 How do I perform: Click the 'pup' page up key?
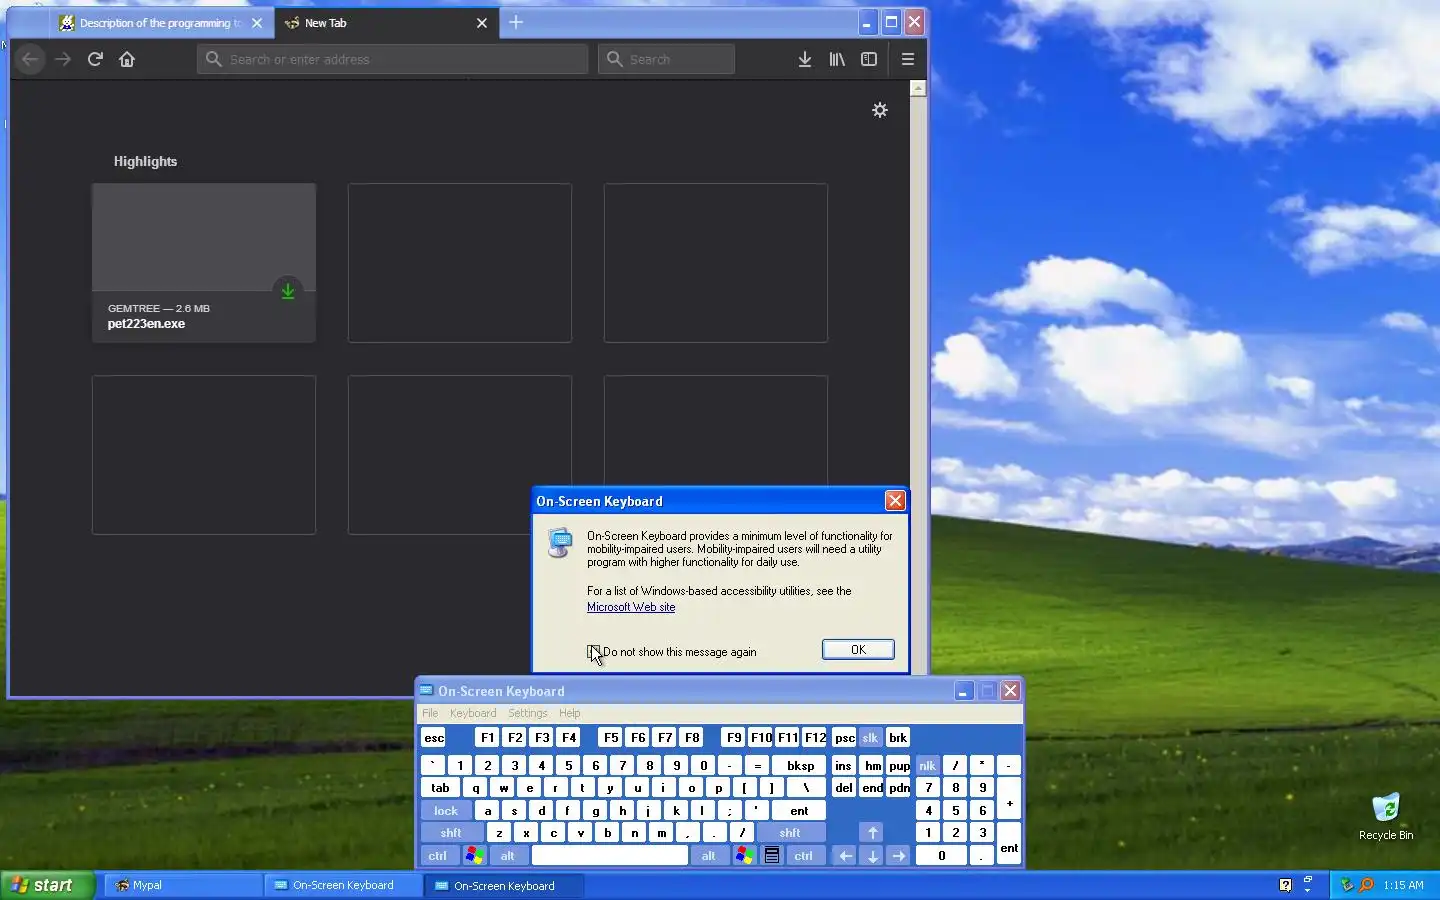[x=899, y=766]
